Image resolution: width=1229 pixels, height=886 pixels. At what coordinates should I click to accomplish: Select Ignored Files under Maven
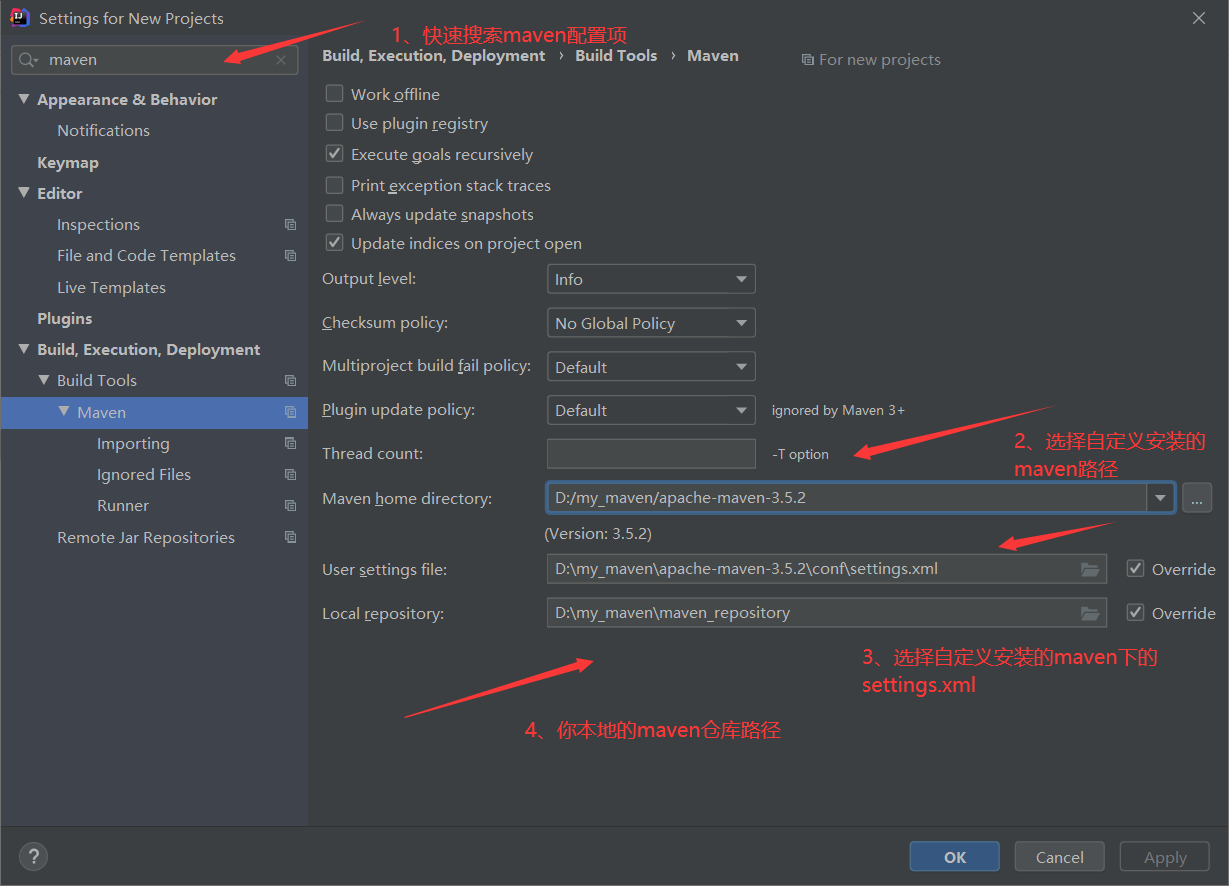[144, 474]
